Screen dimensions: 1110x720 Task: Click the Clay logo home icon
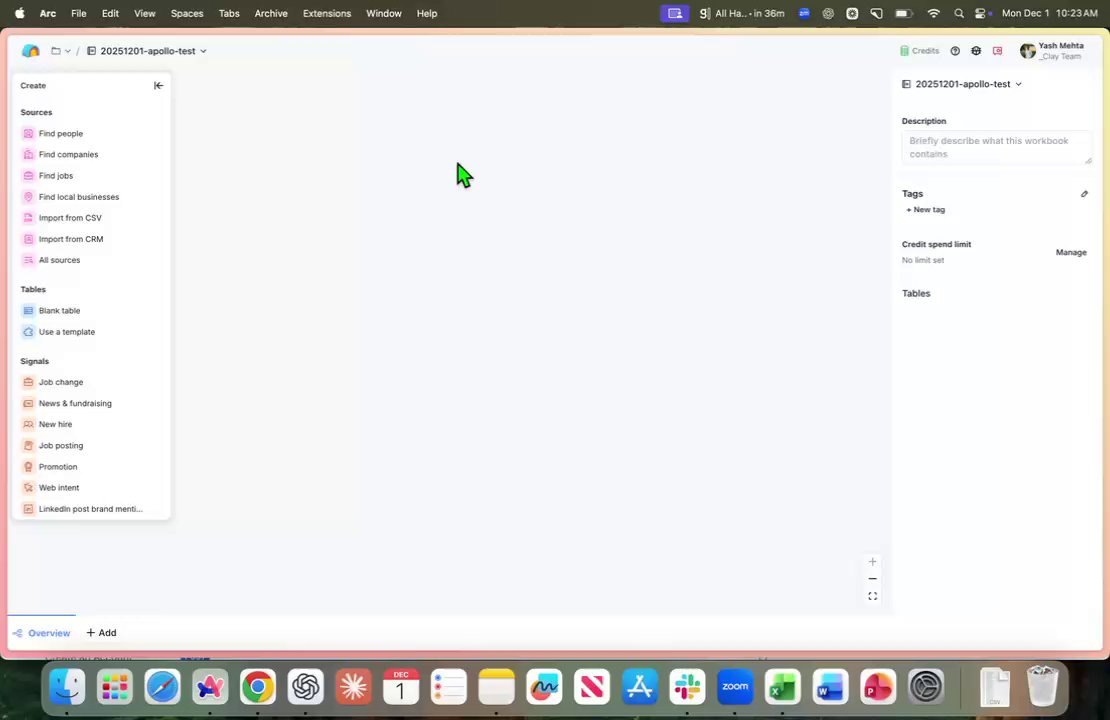(30, 51)
